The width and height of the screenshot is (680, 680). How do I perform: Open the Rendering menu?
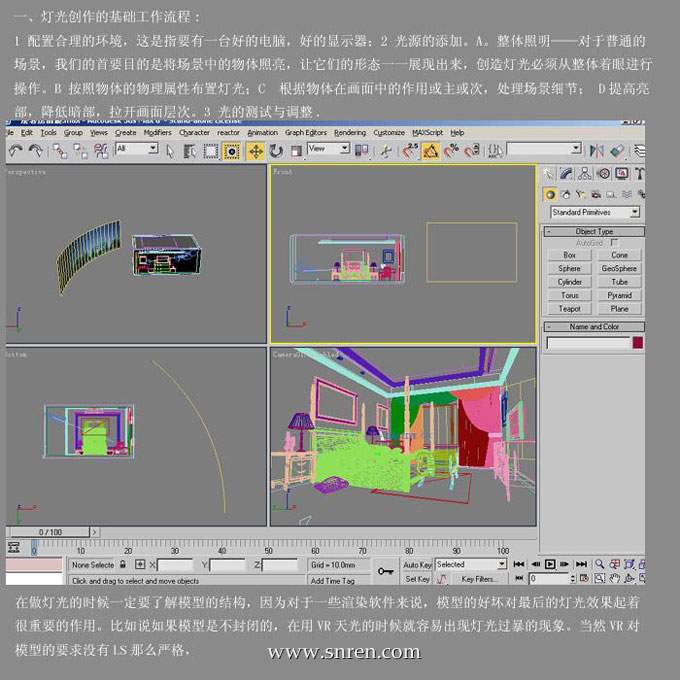[350, 133]
